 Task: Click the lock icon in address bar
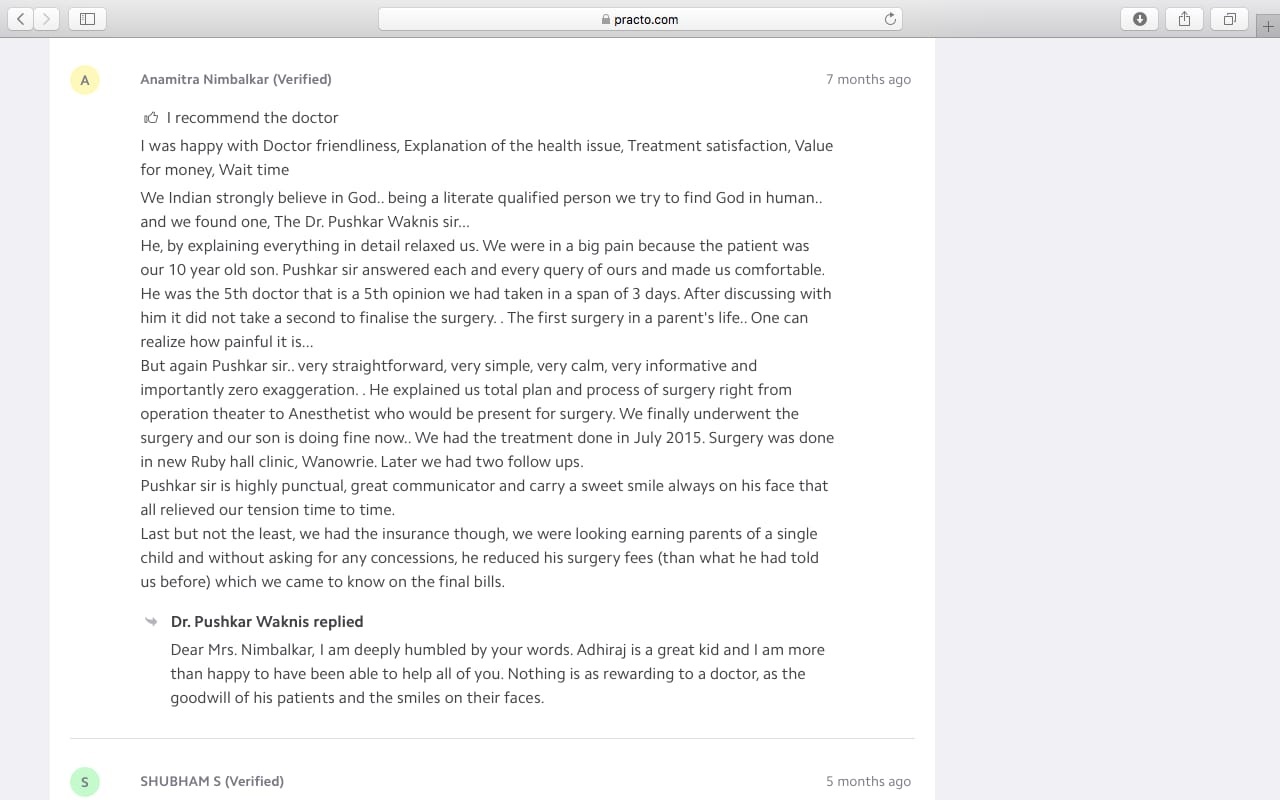(606, 19)
